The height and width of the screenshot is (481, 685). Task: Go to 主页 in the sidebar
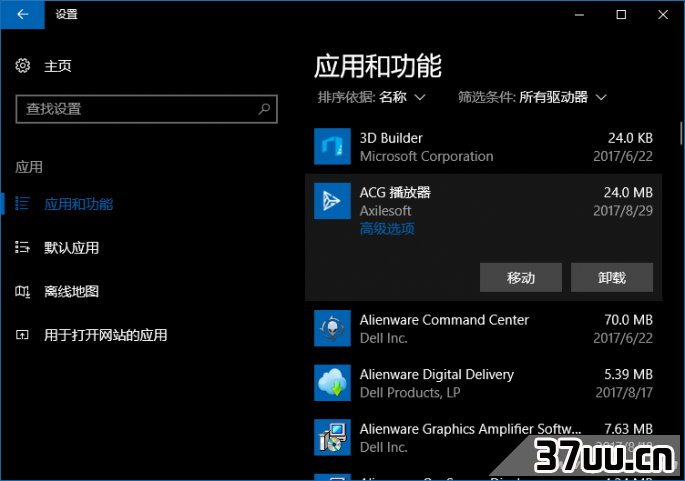pos(58,66)
